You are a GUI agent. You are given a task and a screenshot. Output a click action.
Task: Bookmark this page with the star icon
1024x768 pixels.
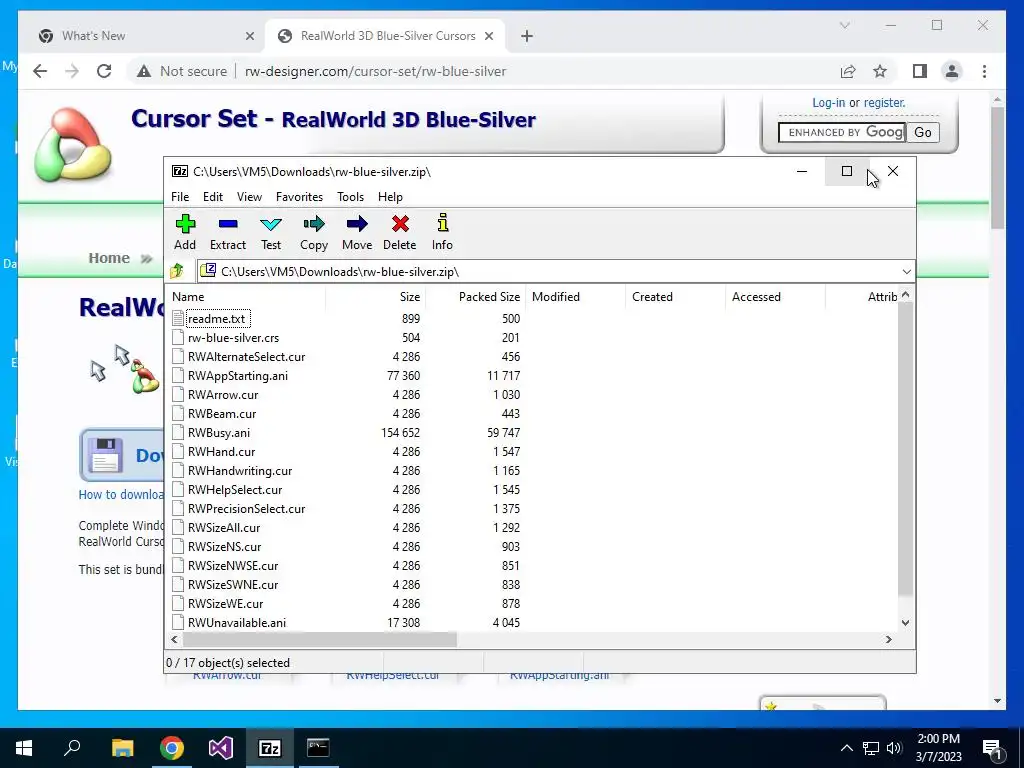(x=880, y=71)
